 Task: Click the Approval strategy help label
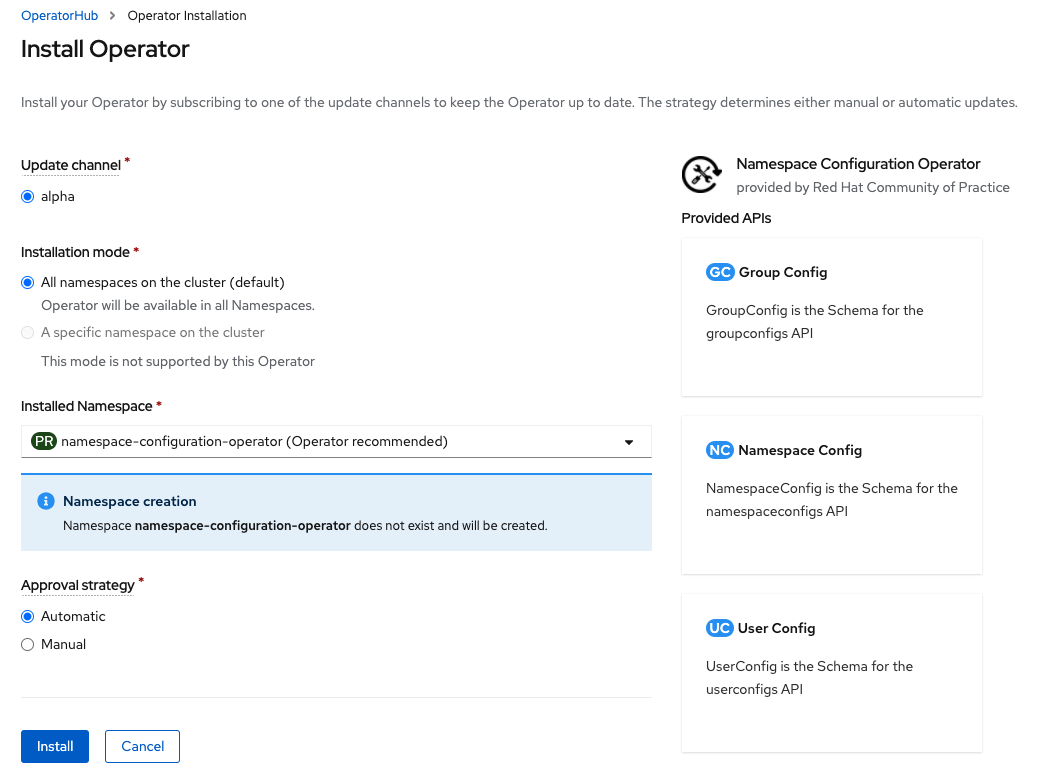(77, 585)
